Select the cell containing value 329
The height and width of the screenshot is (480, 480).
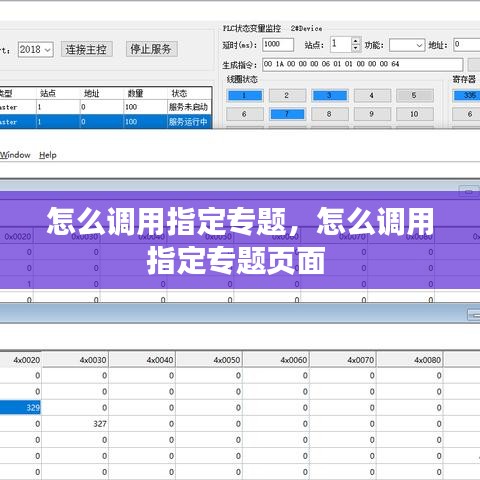coord(20,408)
